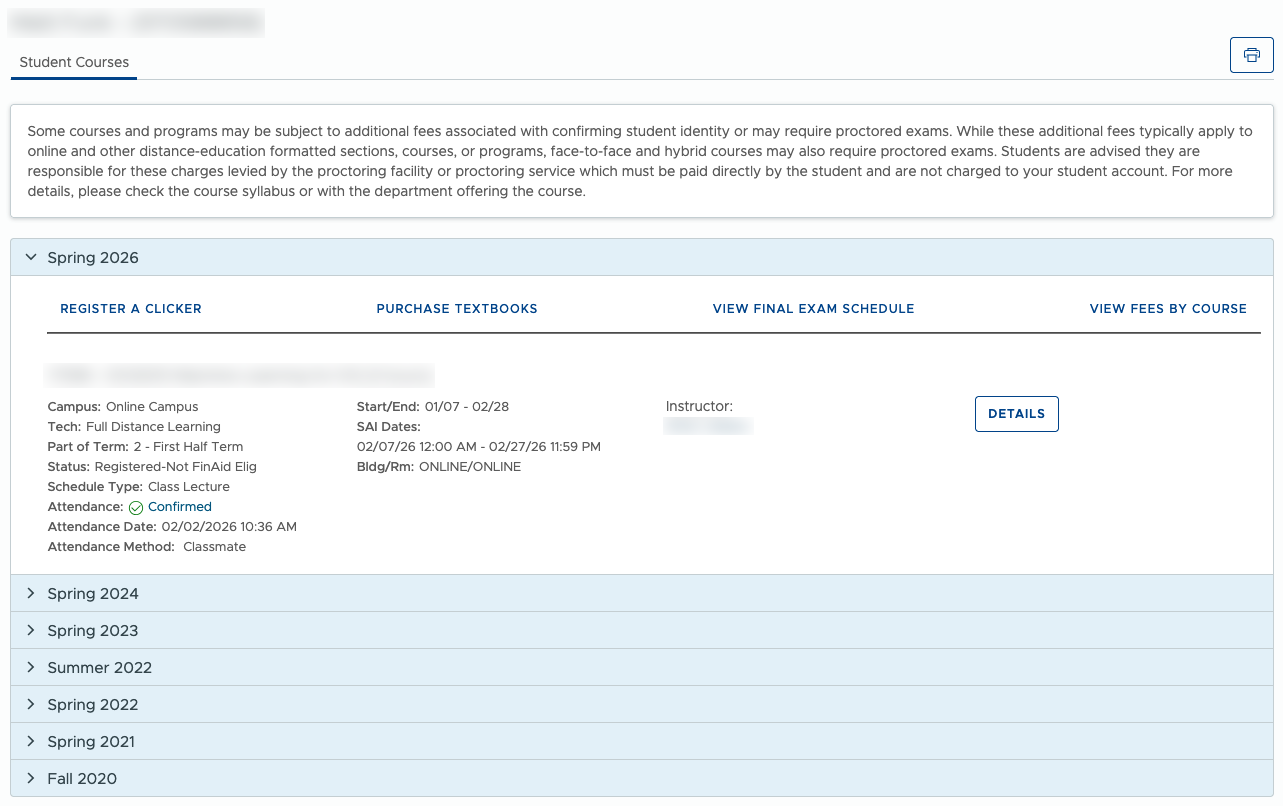Click the arrow icon next to Spring 2024
Image resolution: width=1283 pixels, height=806 pixels.
31,593
